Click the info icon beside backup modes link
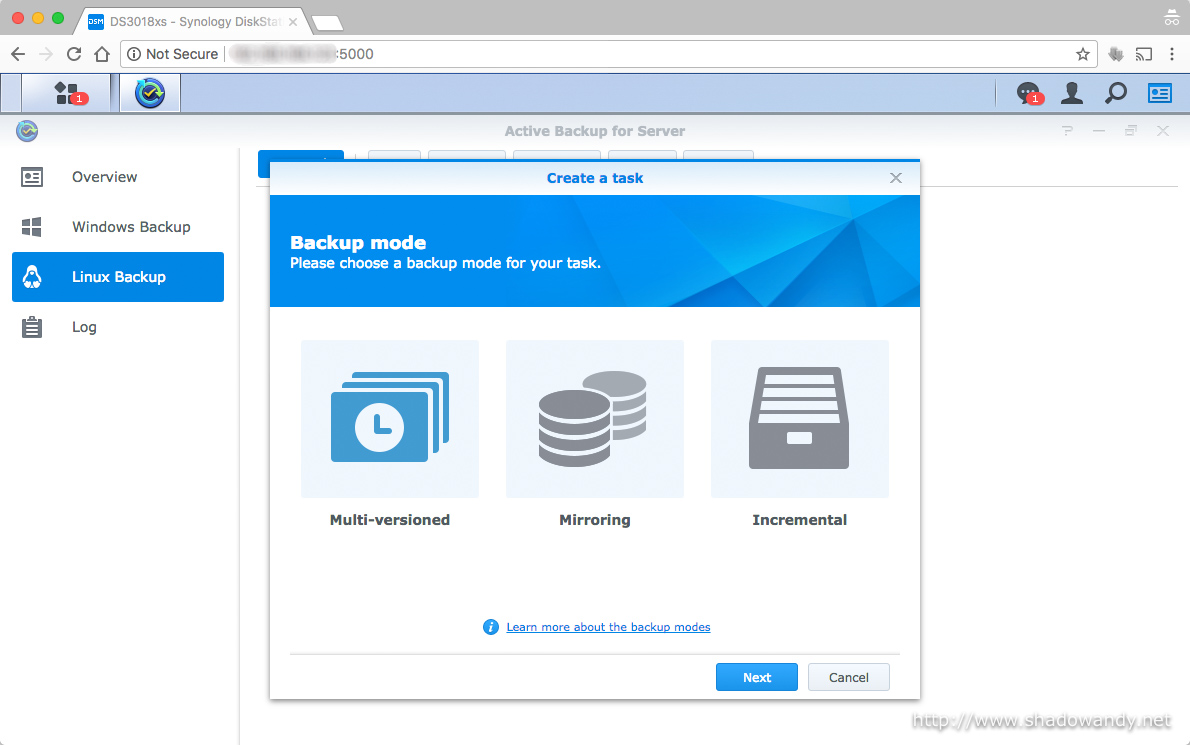Image resolution: width=1190 pixels, height=745 pixels. 491,627
